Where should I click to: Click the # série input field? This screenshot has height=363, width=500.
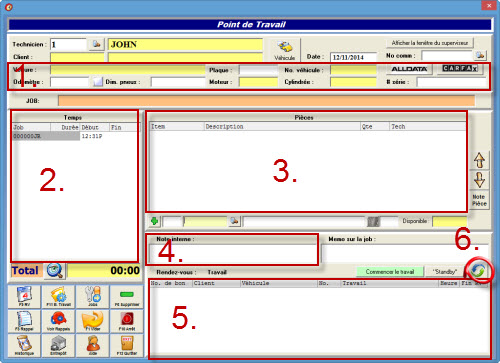(452, 82)
